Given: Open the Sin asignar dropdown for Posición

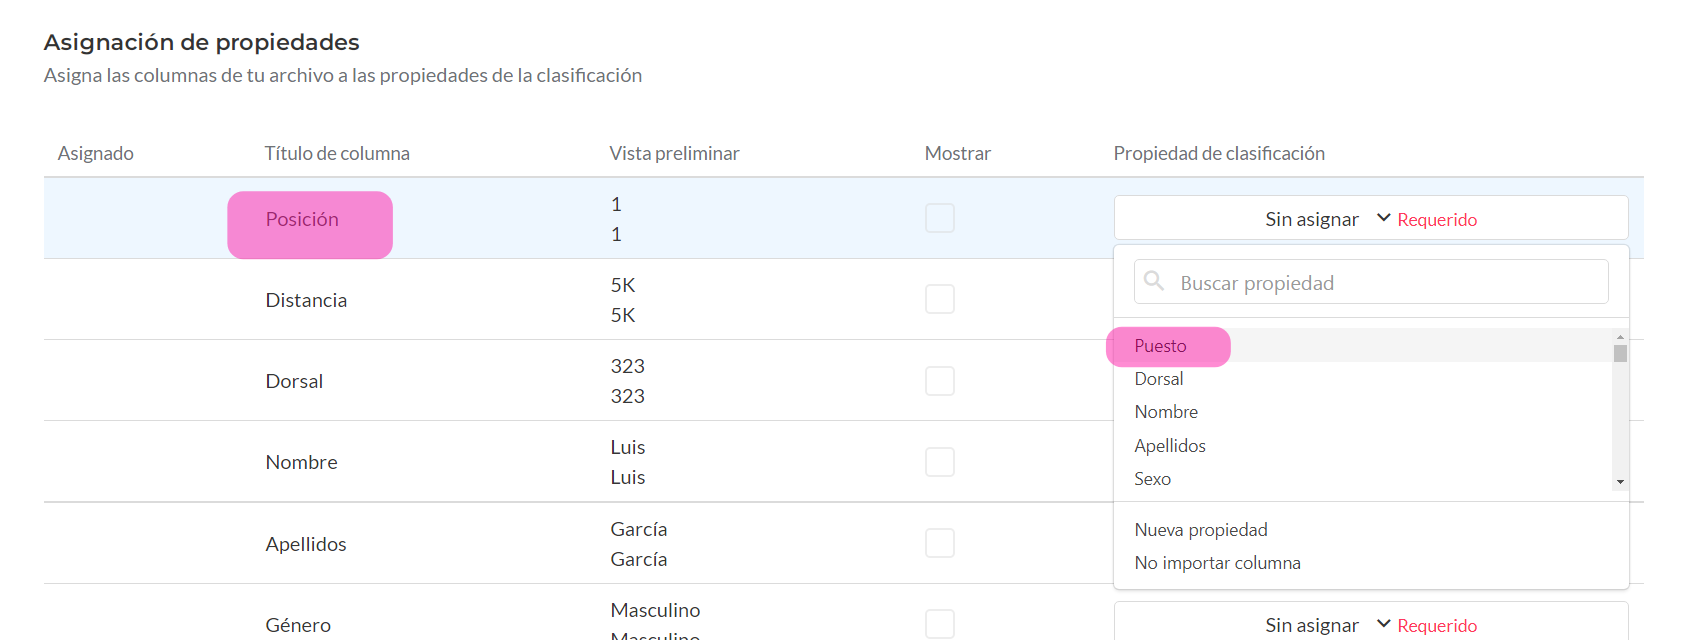Looking at the screenshot, I should tap(1311, 219).
